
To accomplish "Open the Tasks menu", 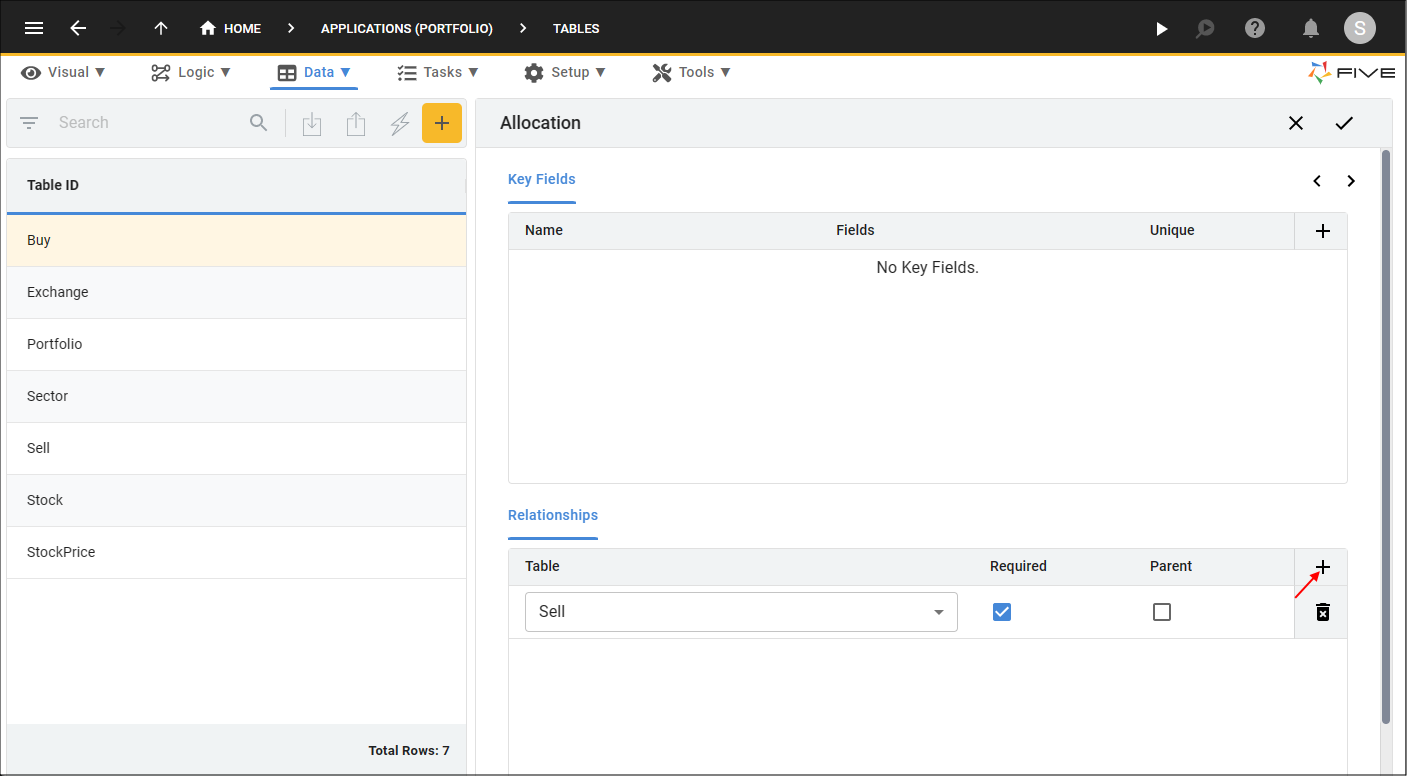I will click(x=438, y=72).
